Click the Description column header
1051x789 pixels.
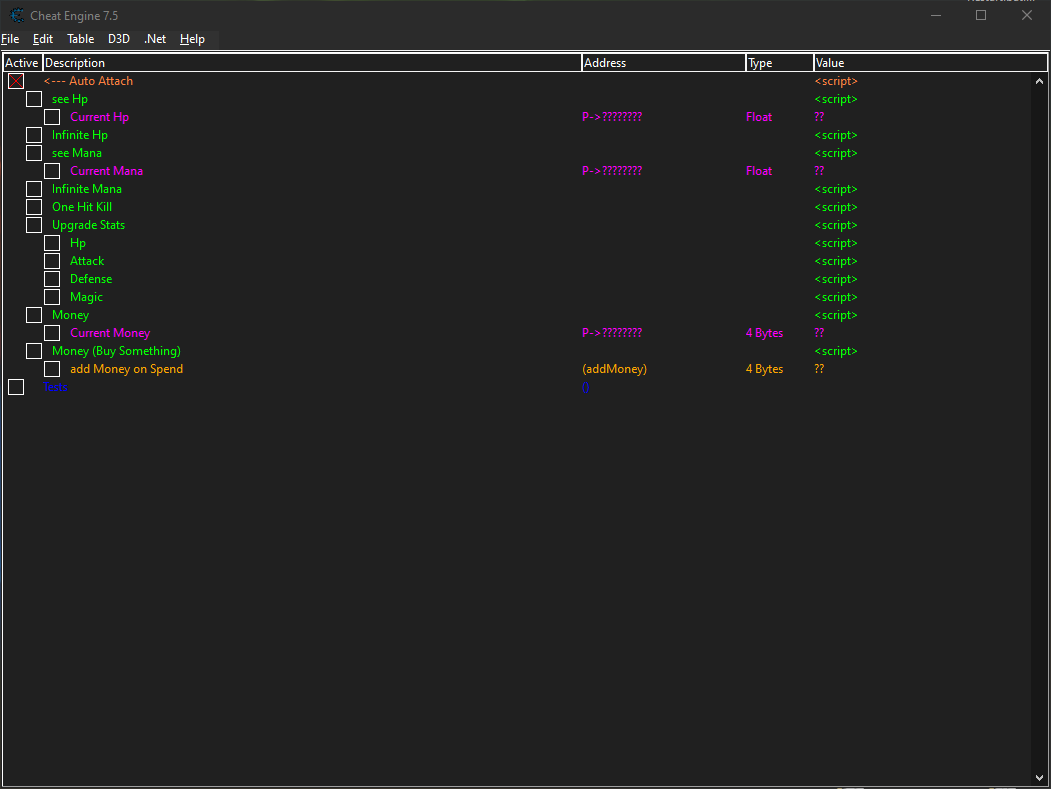pos(312,63)
